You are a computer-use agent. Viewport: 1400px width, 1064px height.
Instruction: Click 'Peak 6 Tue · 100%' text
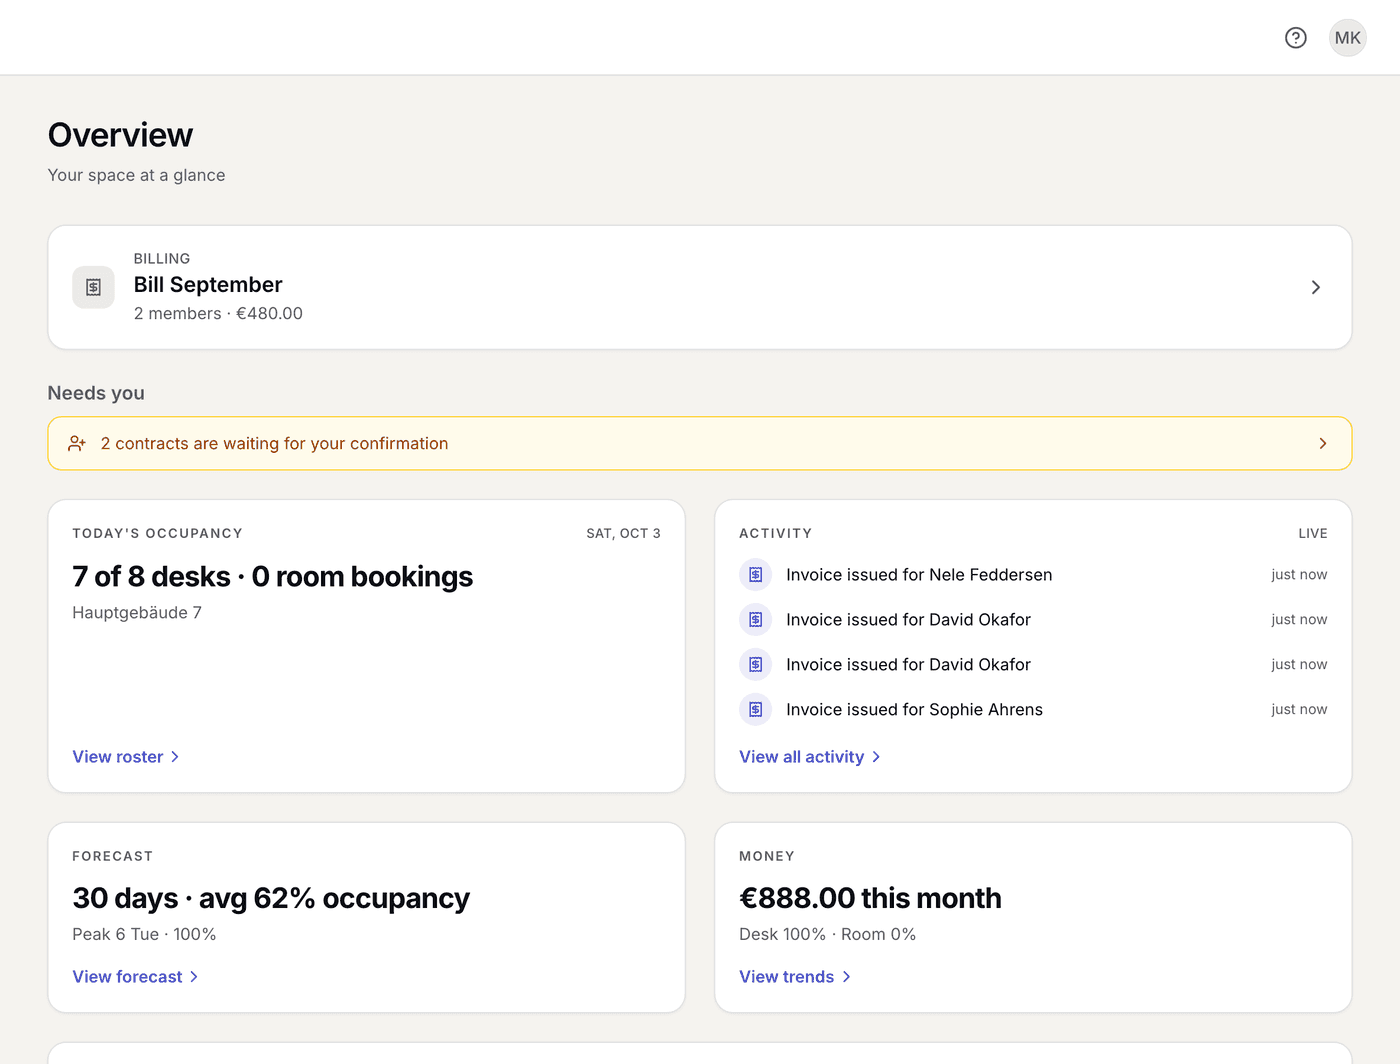coord(144,934)
